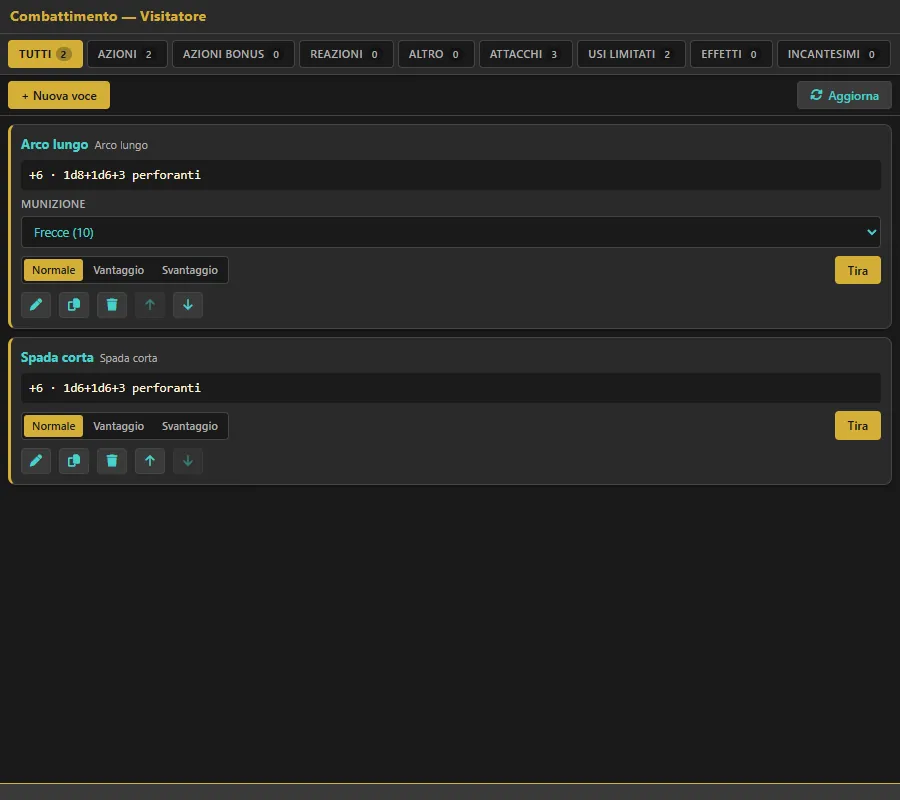Show the INCANTESIMI tab
The height and width of the screenshot is (800, 900).
(833, 54)
